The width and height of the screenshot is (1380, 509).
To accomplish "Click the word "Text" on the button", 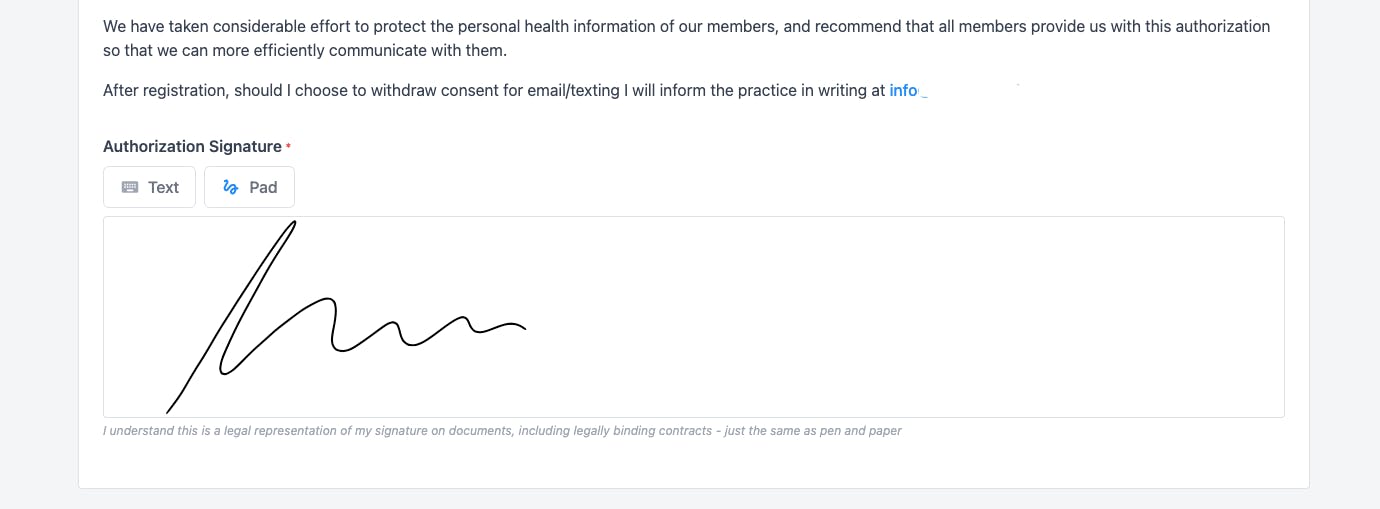I will (163, 187).
